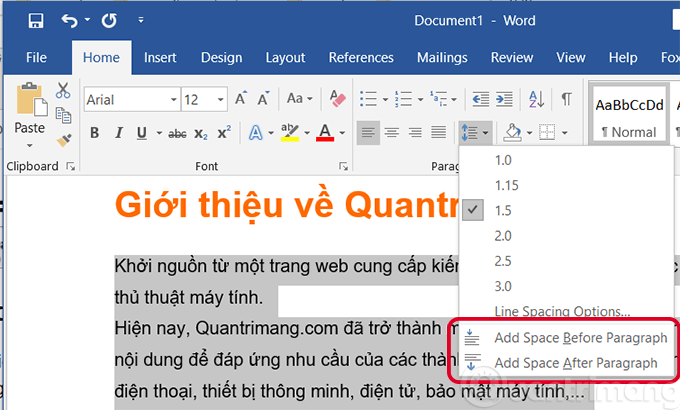
Task: Toggle subscript formatting
Action: (x=200, y=134)
